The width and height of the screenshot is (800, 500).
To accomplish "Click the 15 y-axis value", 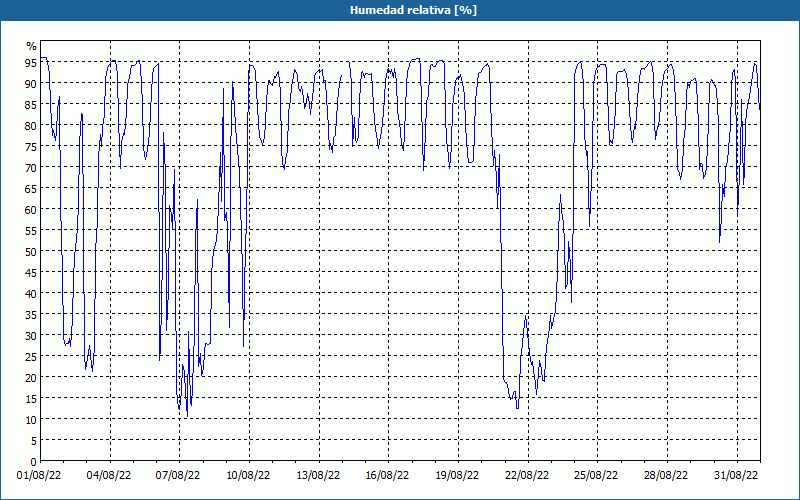I will (x=31, y=398).
